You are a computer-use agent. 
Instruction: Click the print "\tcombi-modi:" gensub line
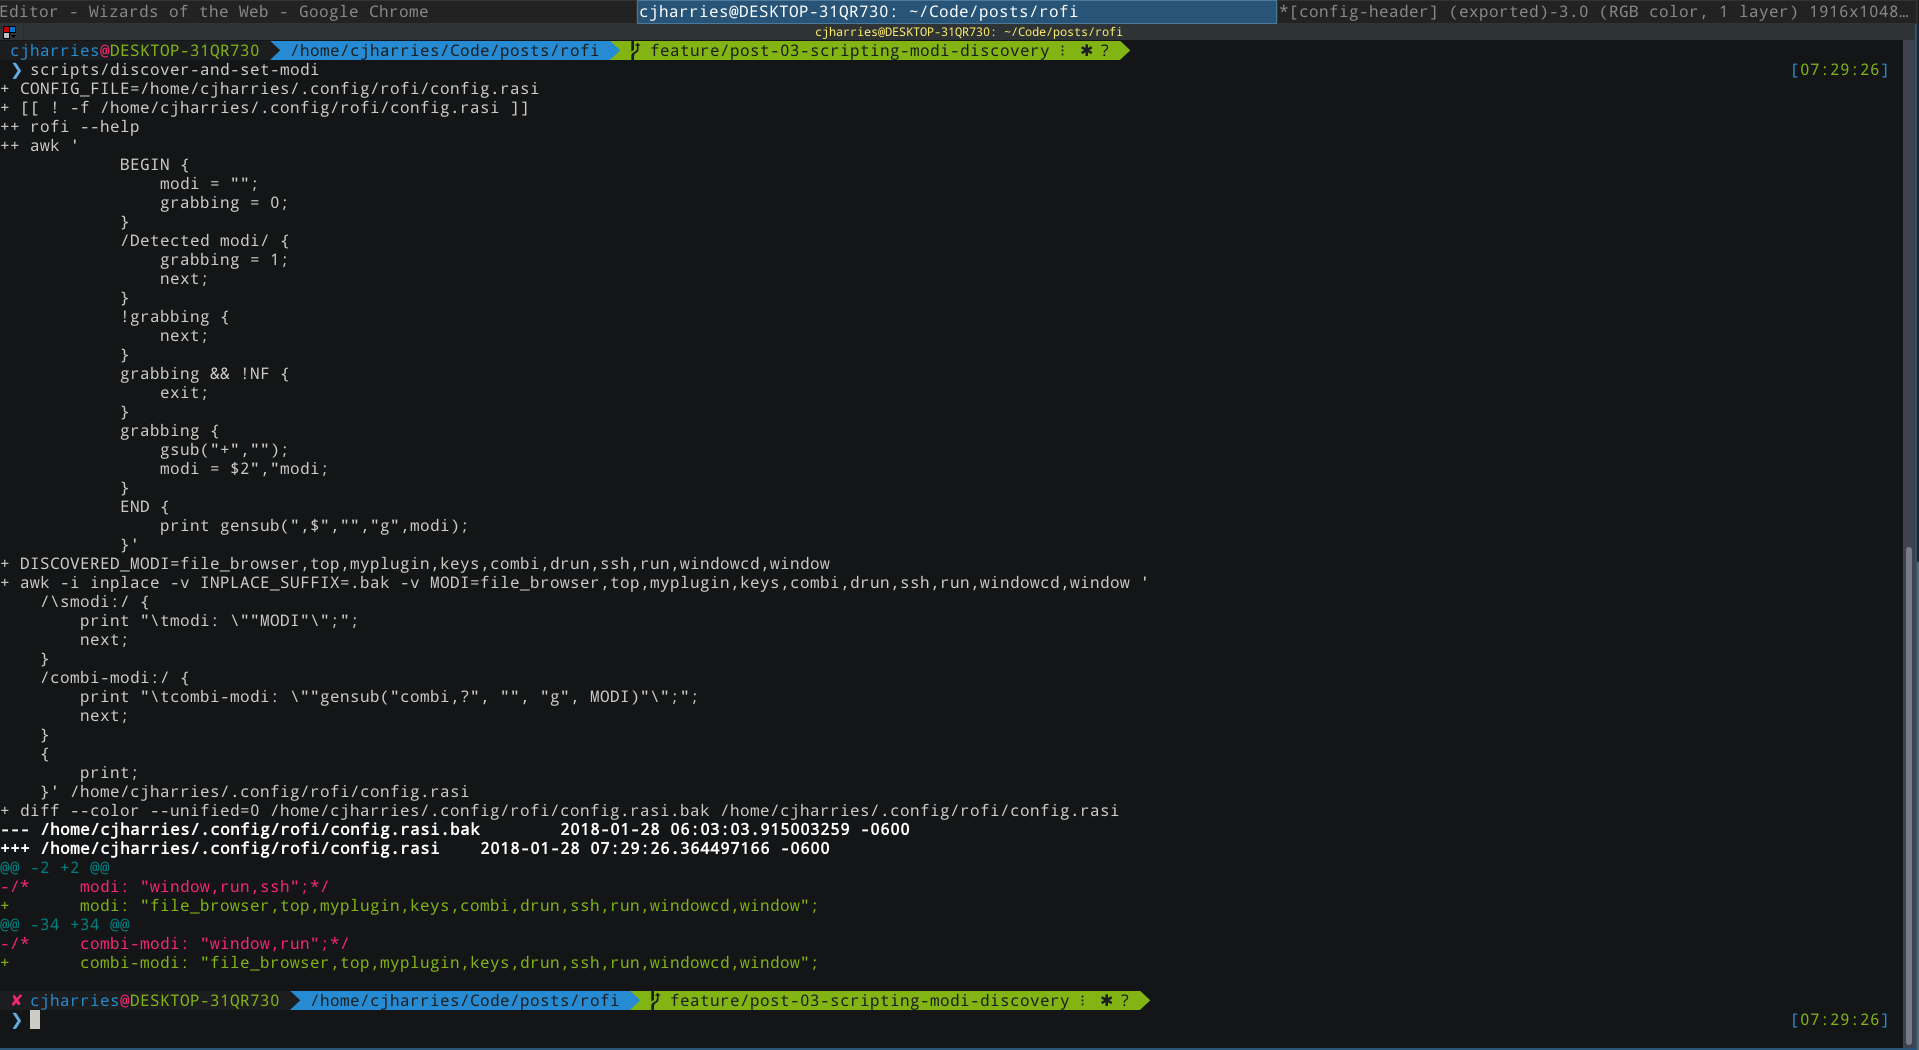(x=390, y=697)
